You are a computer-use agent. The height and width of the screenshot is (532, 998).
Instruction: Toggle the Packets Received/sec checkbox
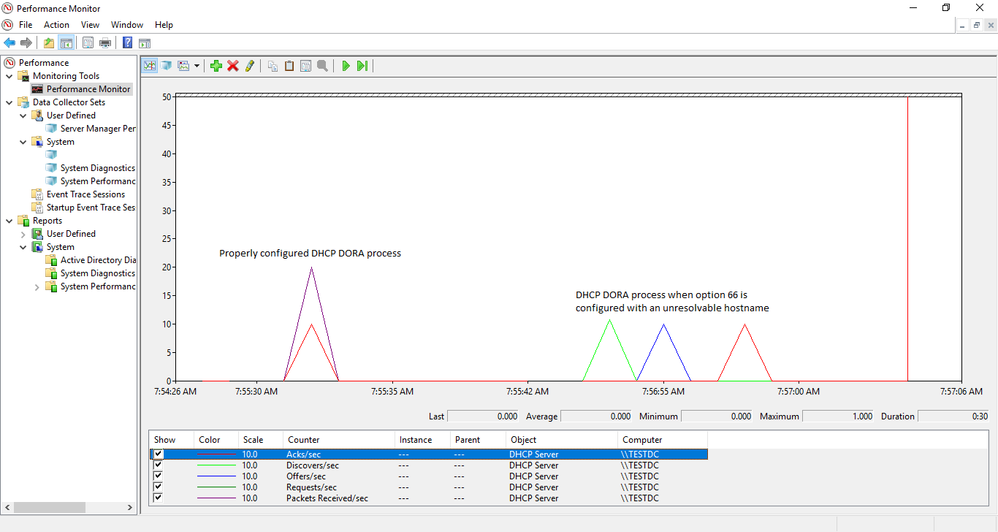coord(158,498)
